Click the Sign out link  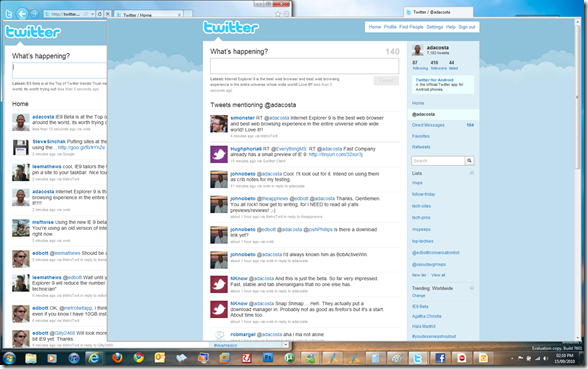[x=466, y=27]
